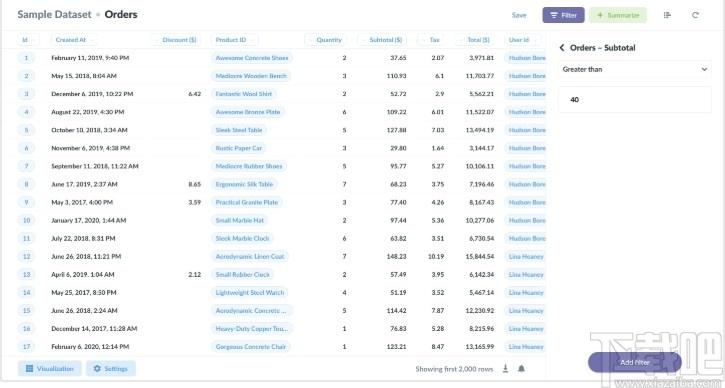The height and width of the screenshot is (388, 725).
Task: Download the full results icon
Action: [x=505, y=368]
